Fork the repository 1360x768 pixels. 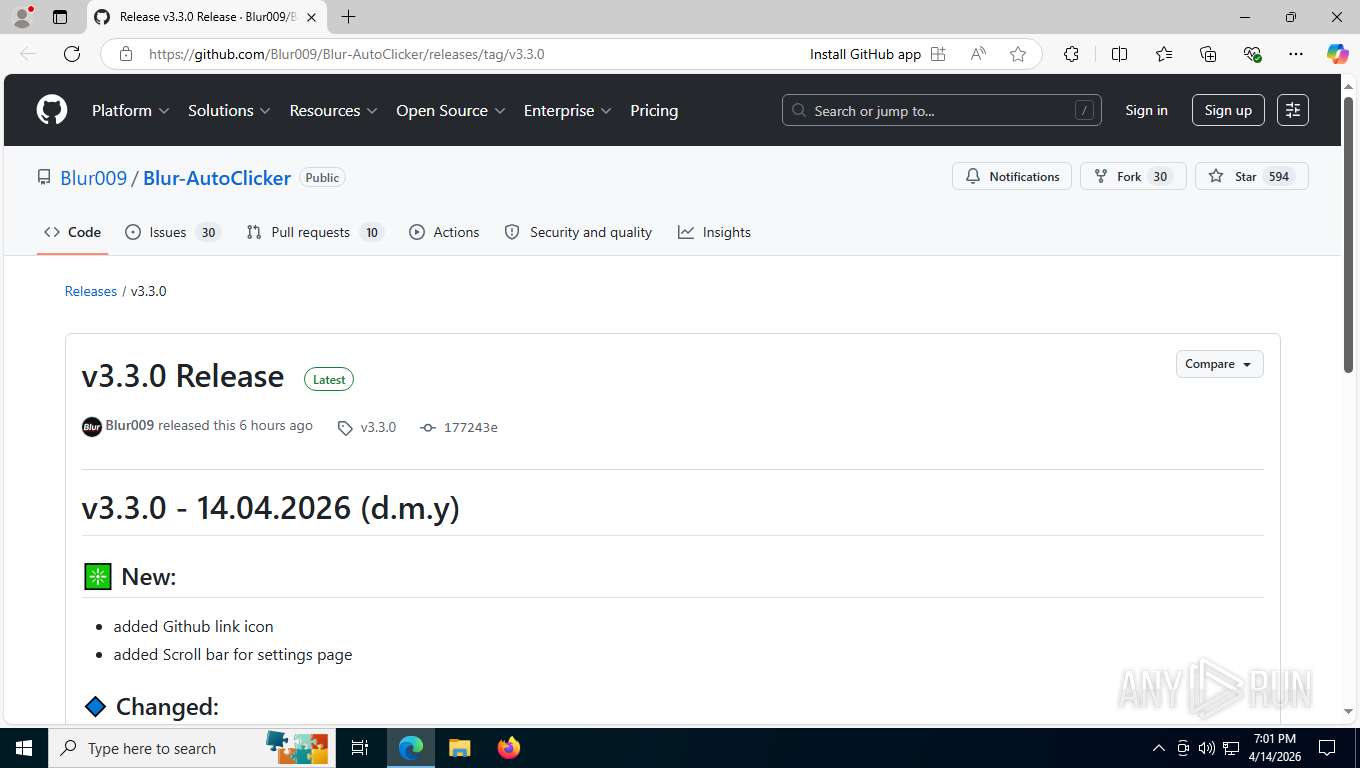pyautogui.click(x=1133, y=176)
